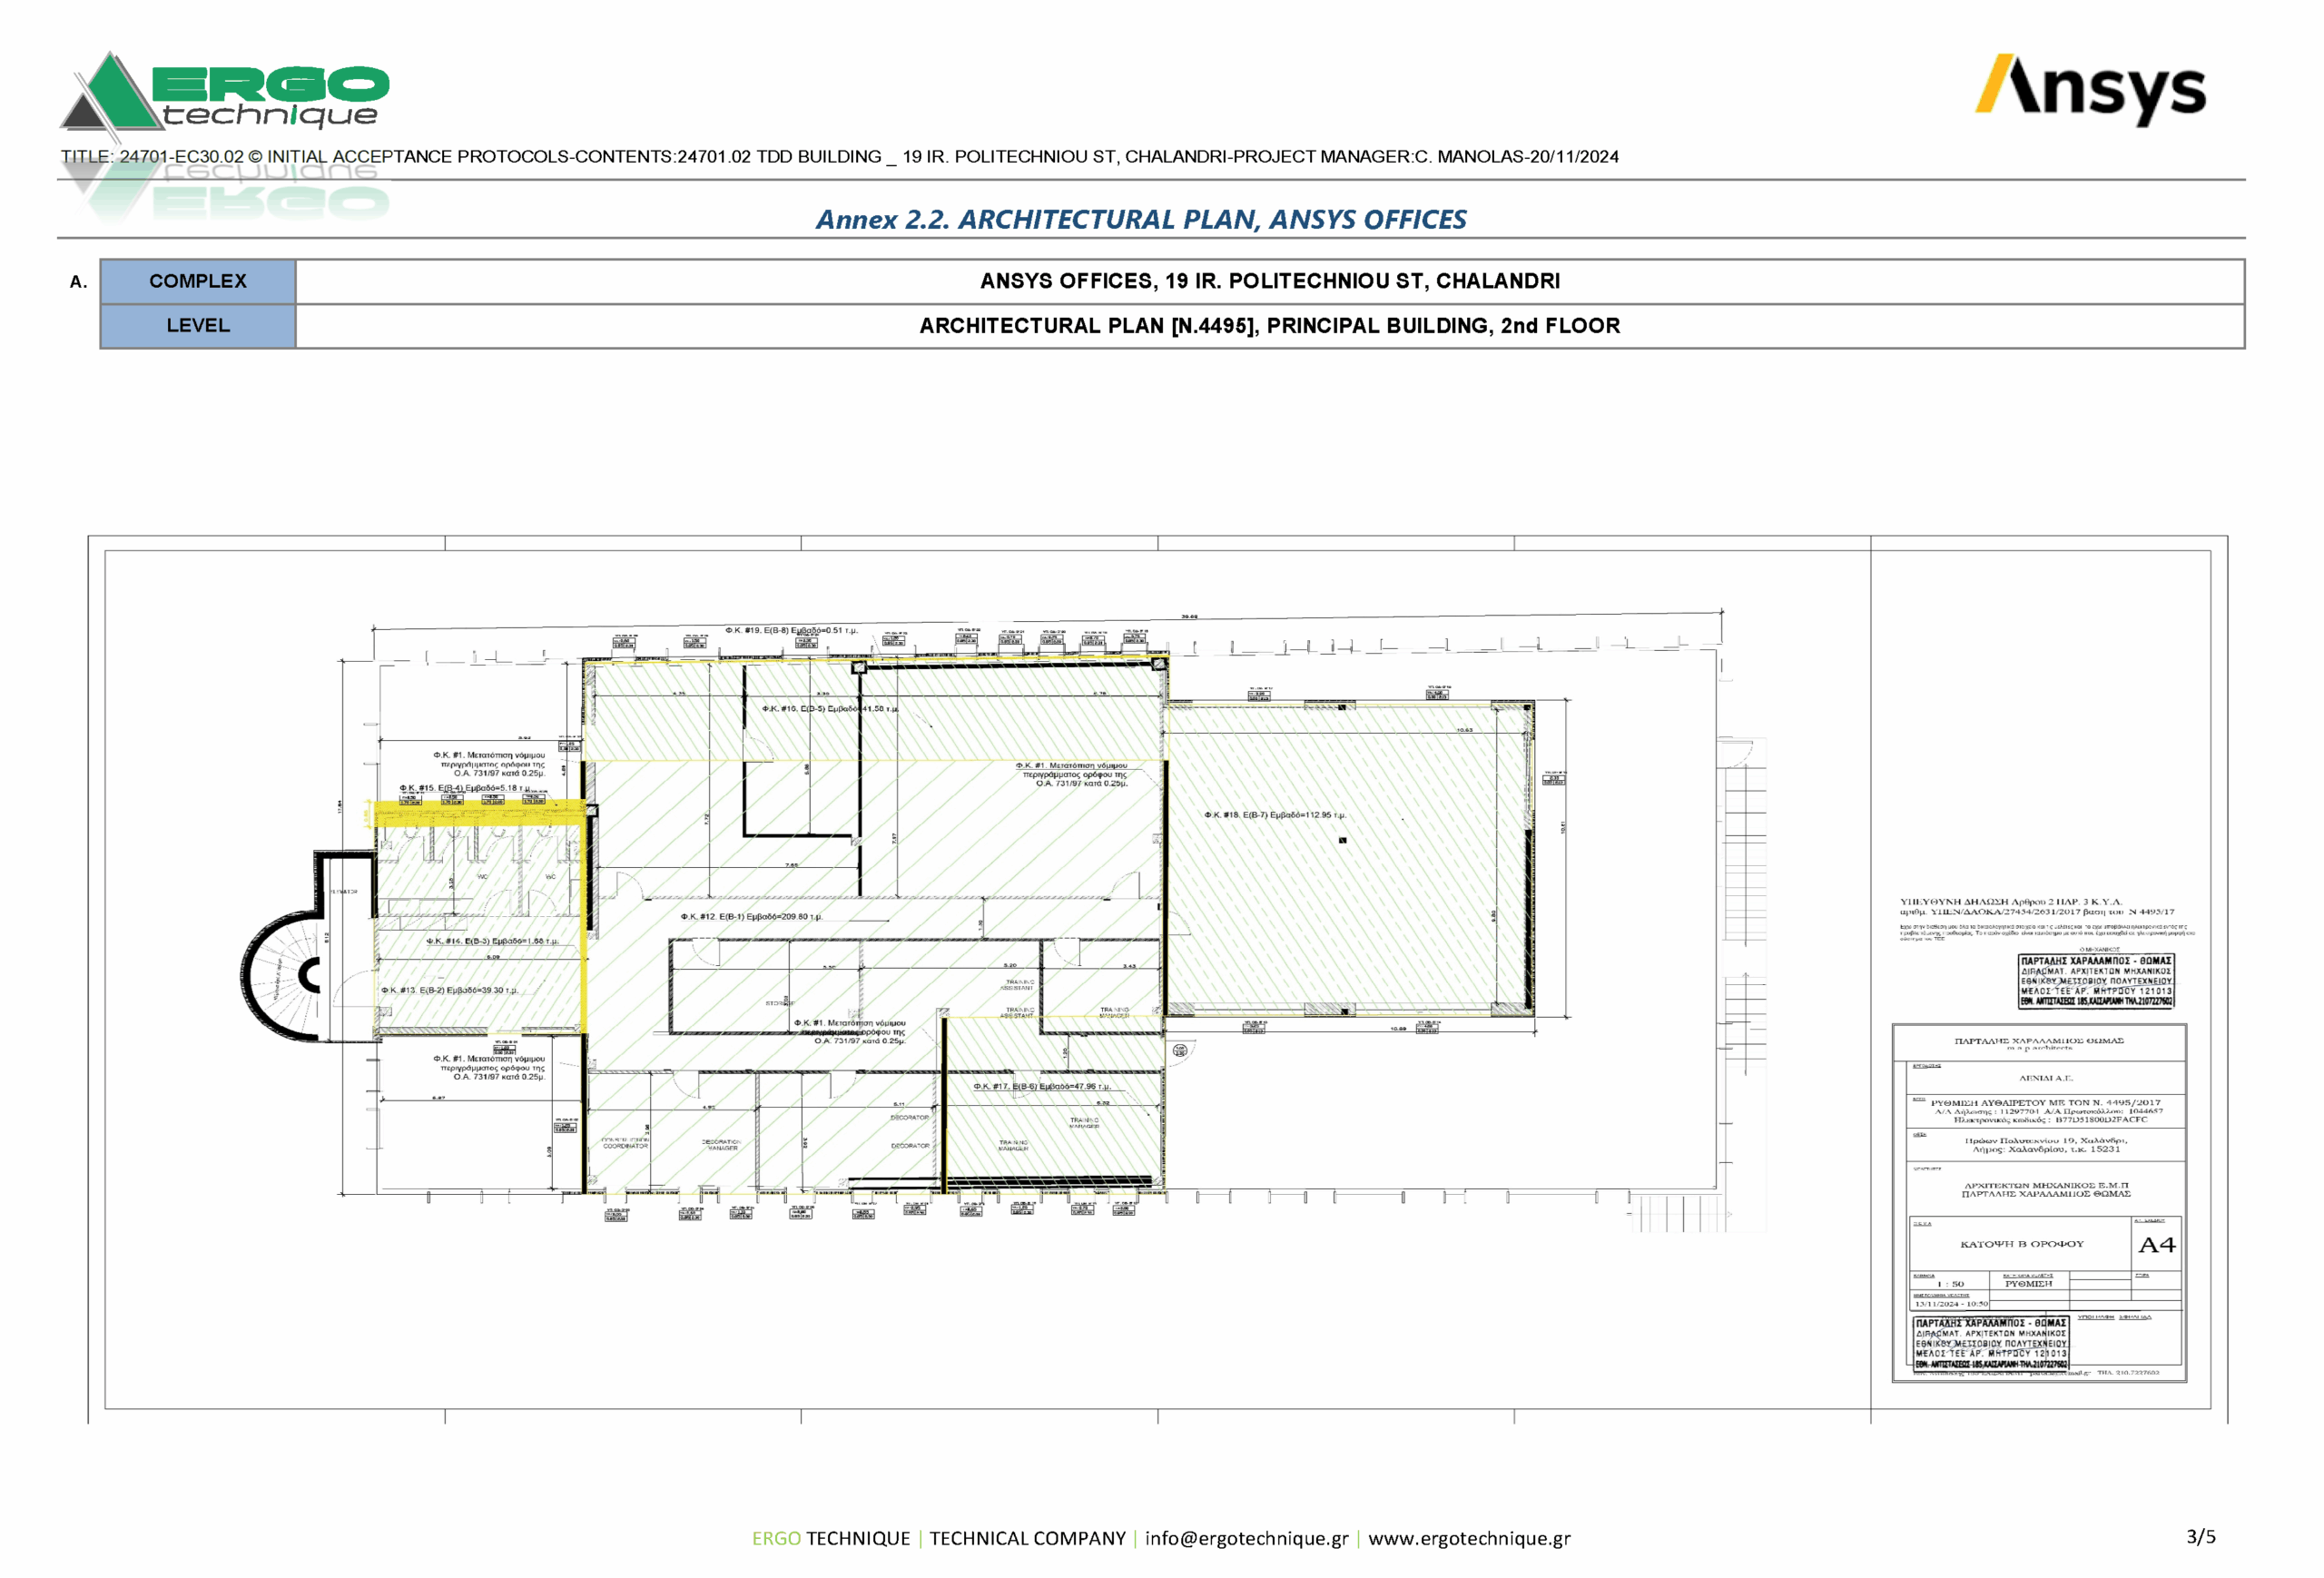This screenshot has height=1578, width=2324.
Task: Open the info@ergotechnique.gr email link
Action: click(1246, 1538)
